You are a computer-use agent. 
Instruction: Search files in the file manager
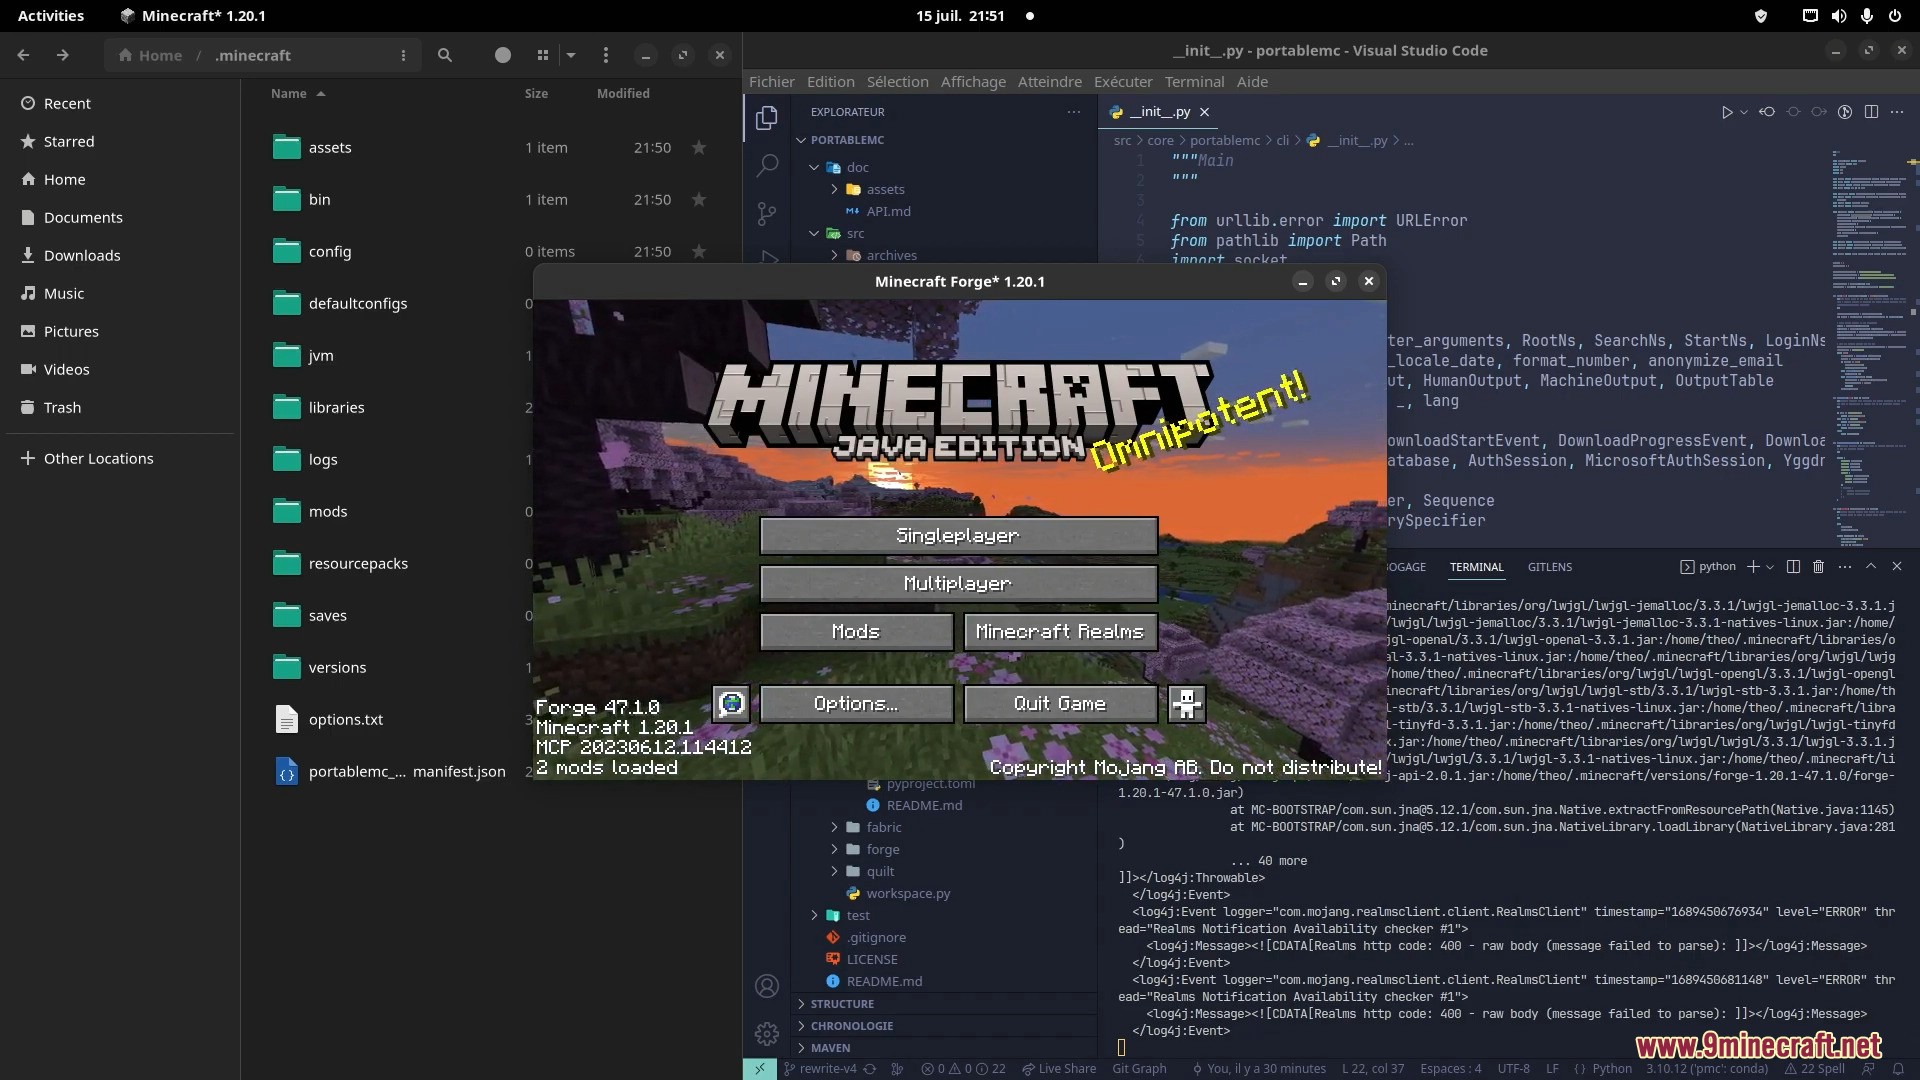[445, 55]
